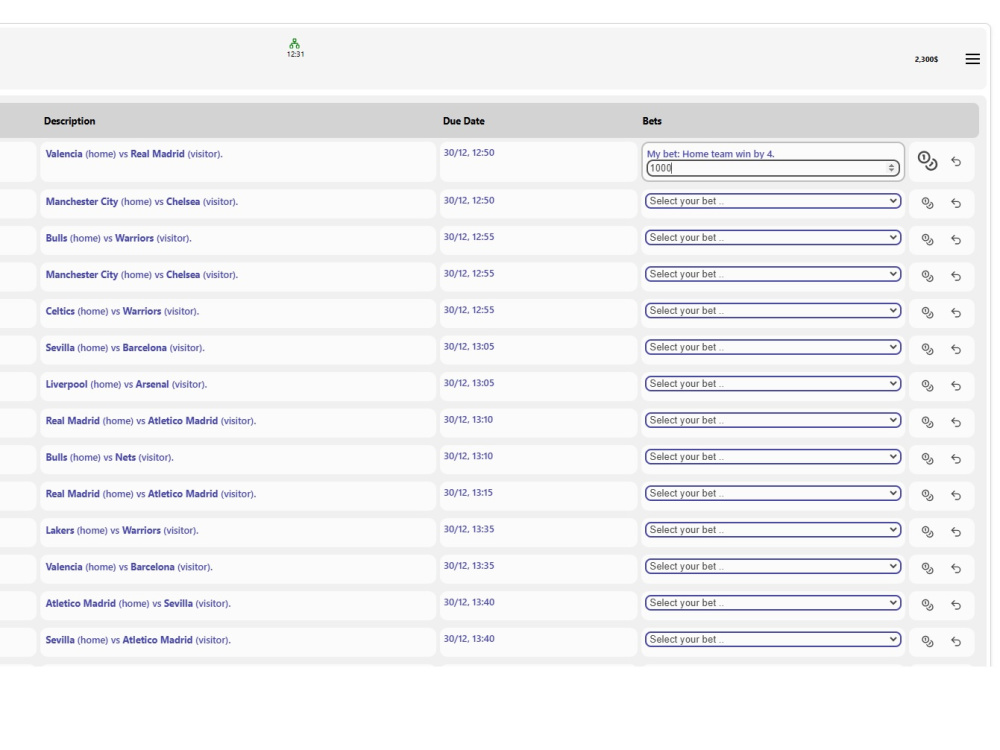Screen dimensions: 1000x750
Task: Open the hamburger menu
Action: [972, 59]
